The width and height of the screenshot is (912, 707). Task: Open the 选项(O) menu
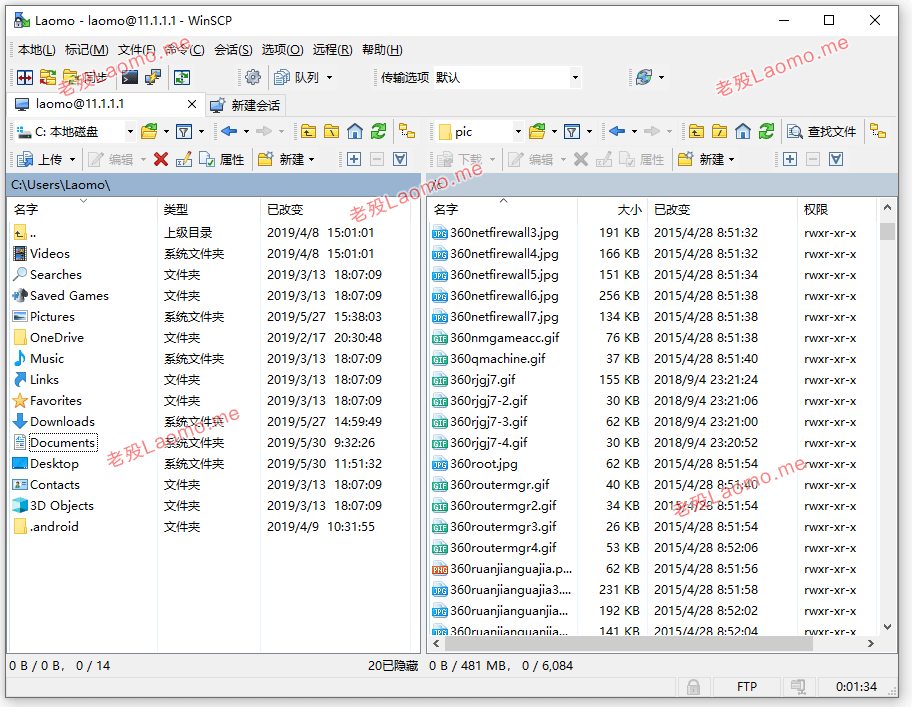[x=282, y=50]
